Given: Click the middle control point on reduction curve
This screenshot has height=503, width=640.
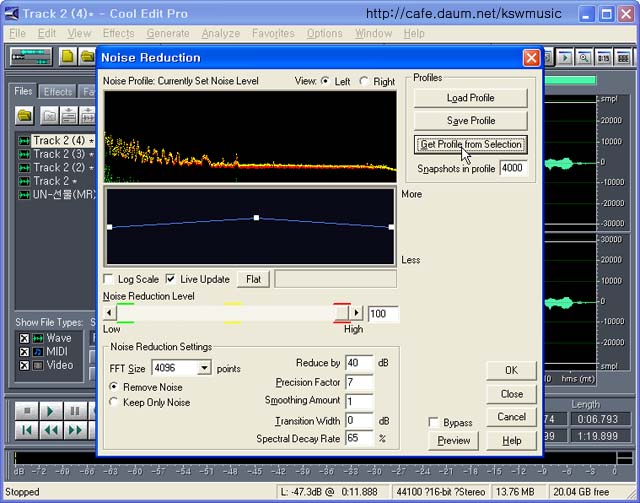Looking at the screenshot, I should click(x=256, y=218).
